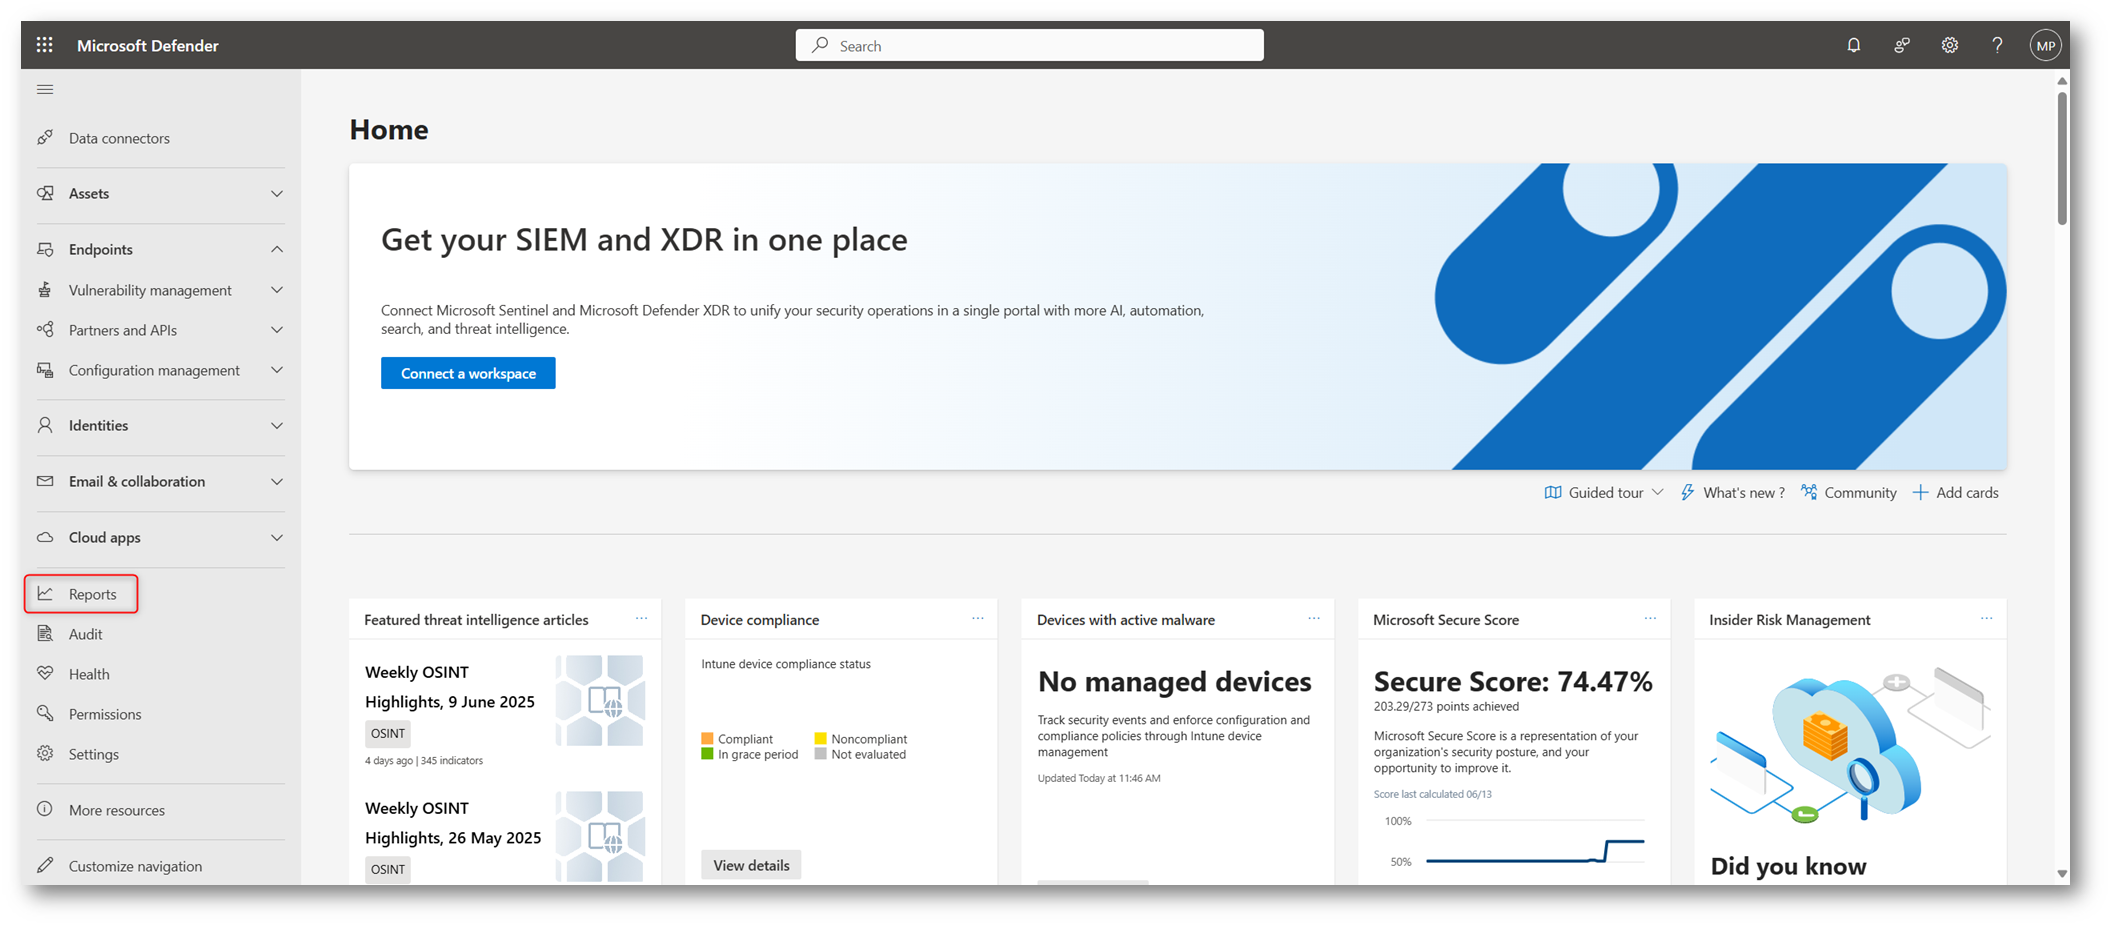Click the Secure Score: 74.47% heading
Screen dimensions: 2112x927
(1513, 681)
